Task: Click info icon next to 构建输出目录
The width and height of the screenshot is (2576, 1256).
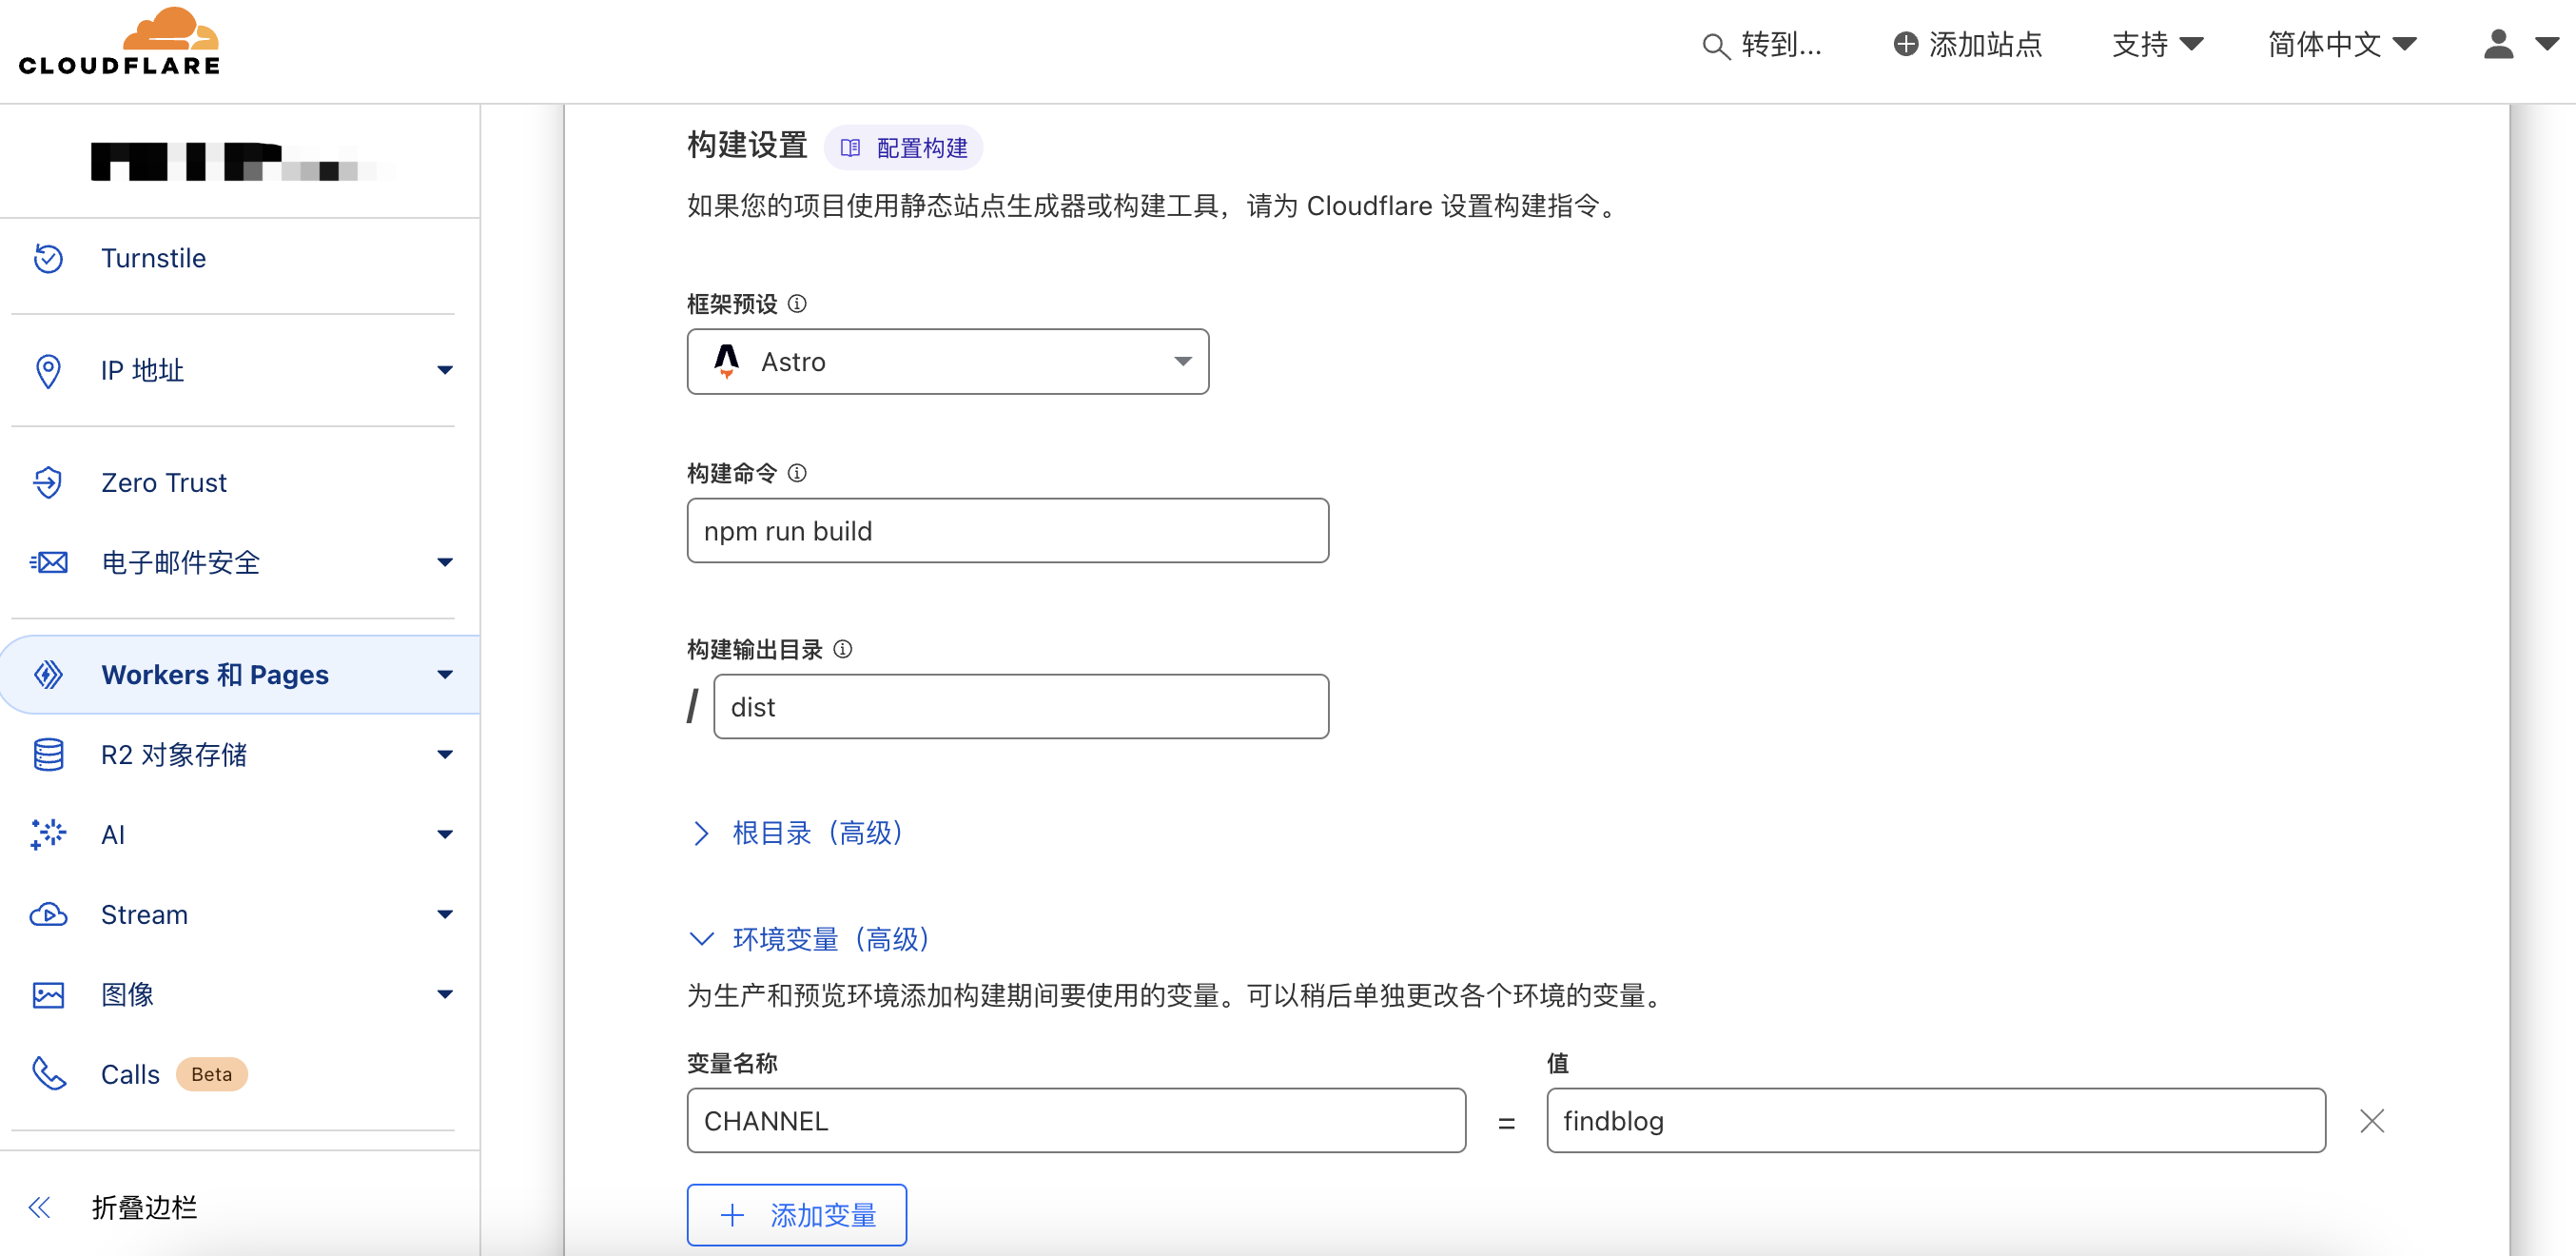Action: point(843,648)
